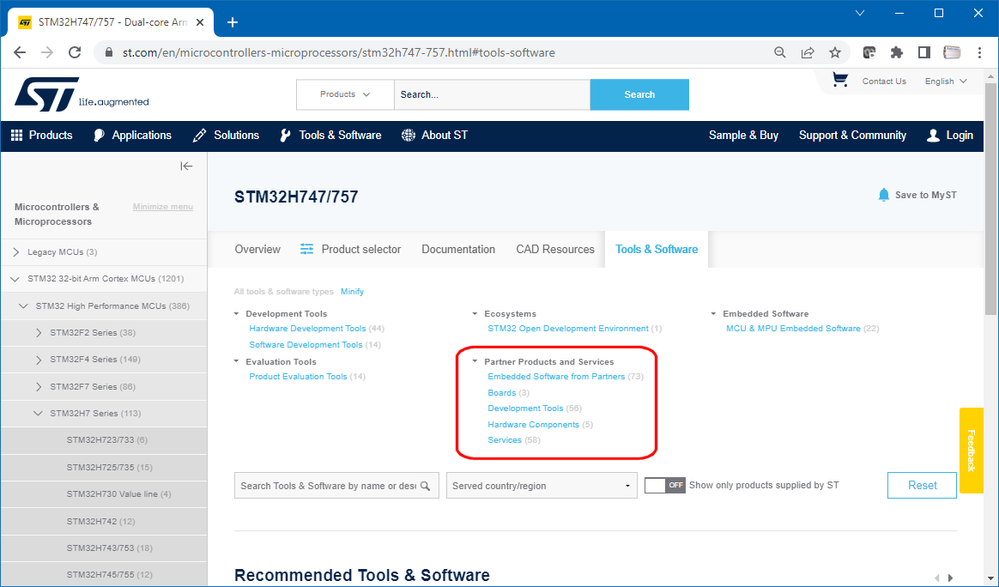999x587 pixels.
Task: Expand STM32F4 Series node
Action: 39,359
